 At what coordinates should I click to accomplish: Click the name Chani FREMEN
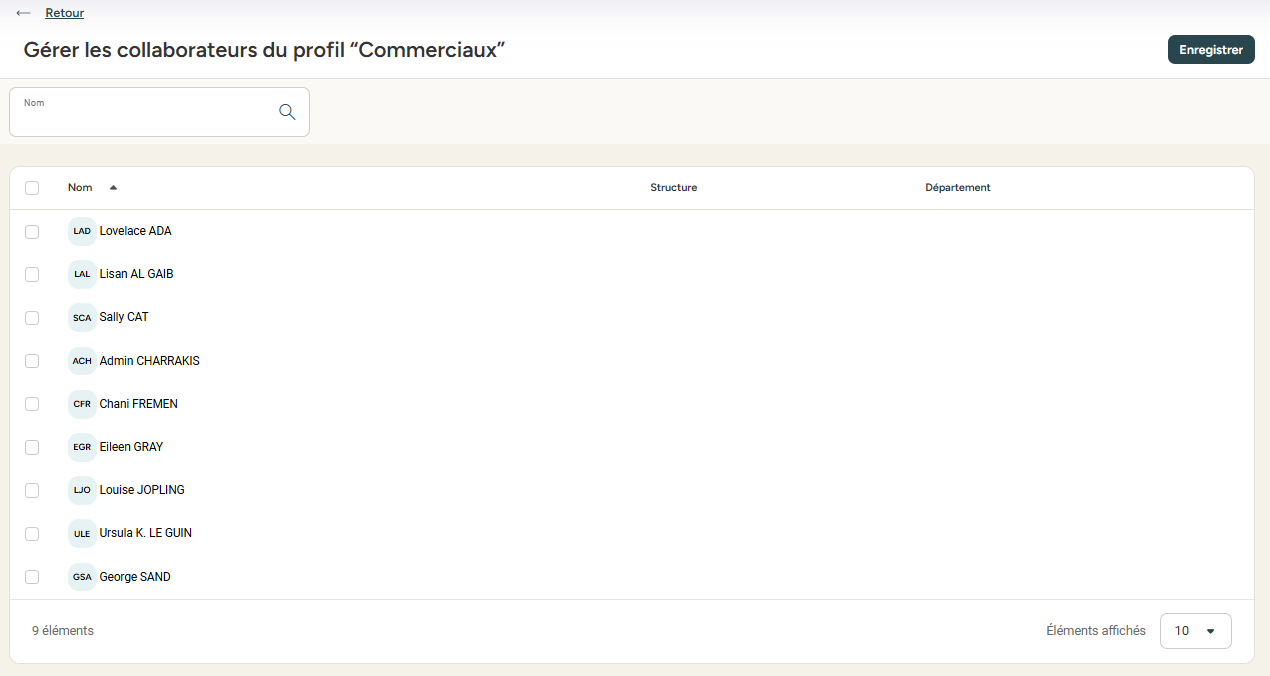pos(139,404)
